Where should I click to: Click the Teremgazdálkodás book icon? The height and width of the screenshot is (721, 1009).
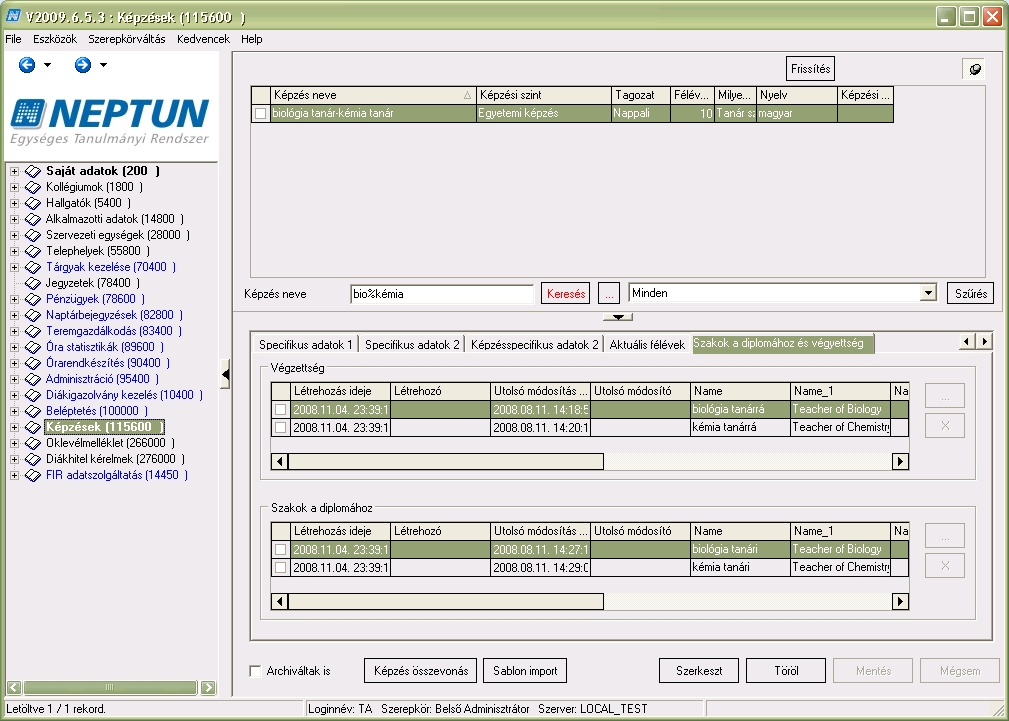[x=33, y=332]
